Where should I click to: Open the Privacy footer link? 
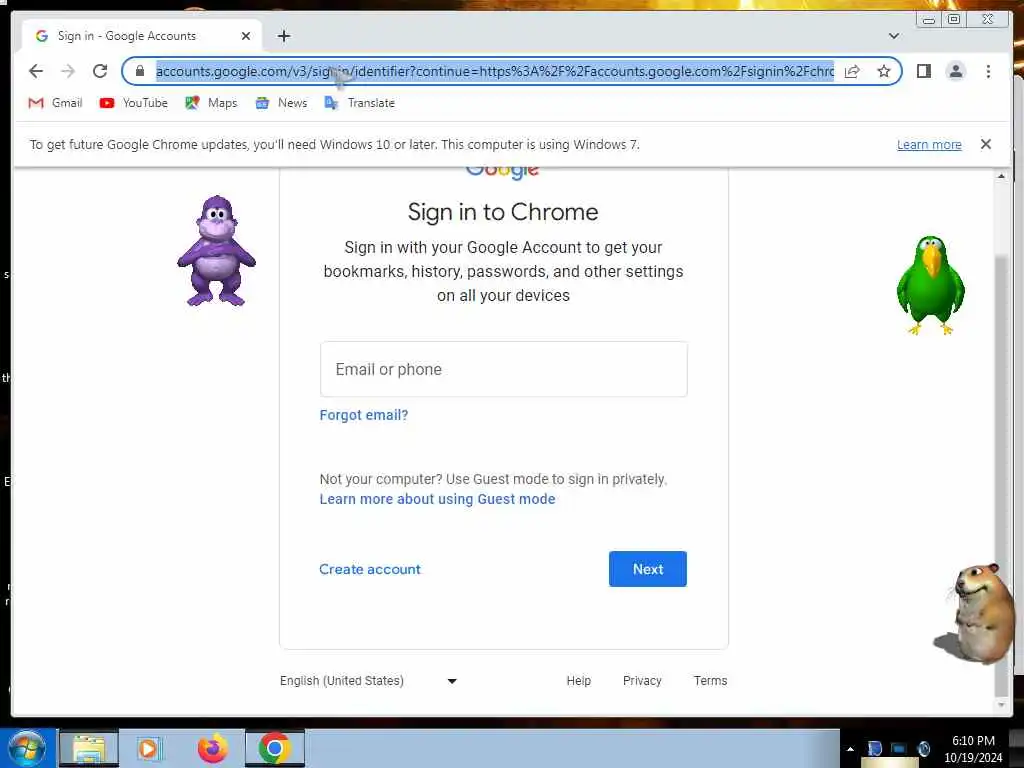(x=642, y=680)
